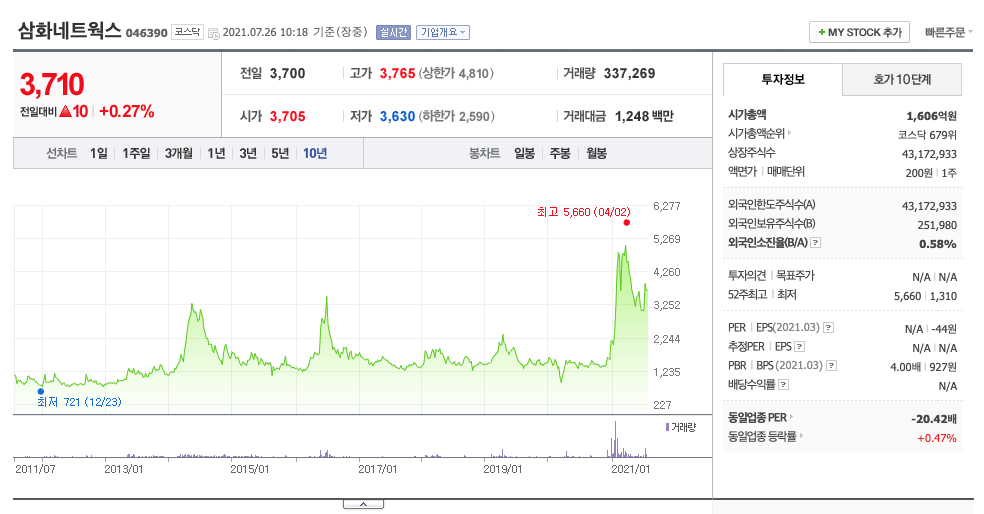Open help icon next to PBR BPS(2021.03)

pyautogui.click(x=832, y=365)
